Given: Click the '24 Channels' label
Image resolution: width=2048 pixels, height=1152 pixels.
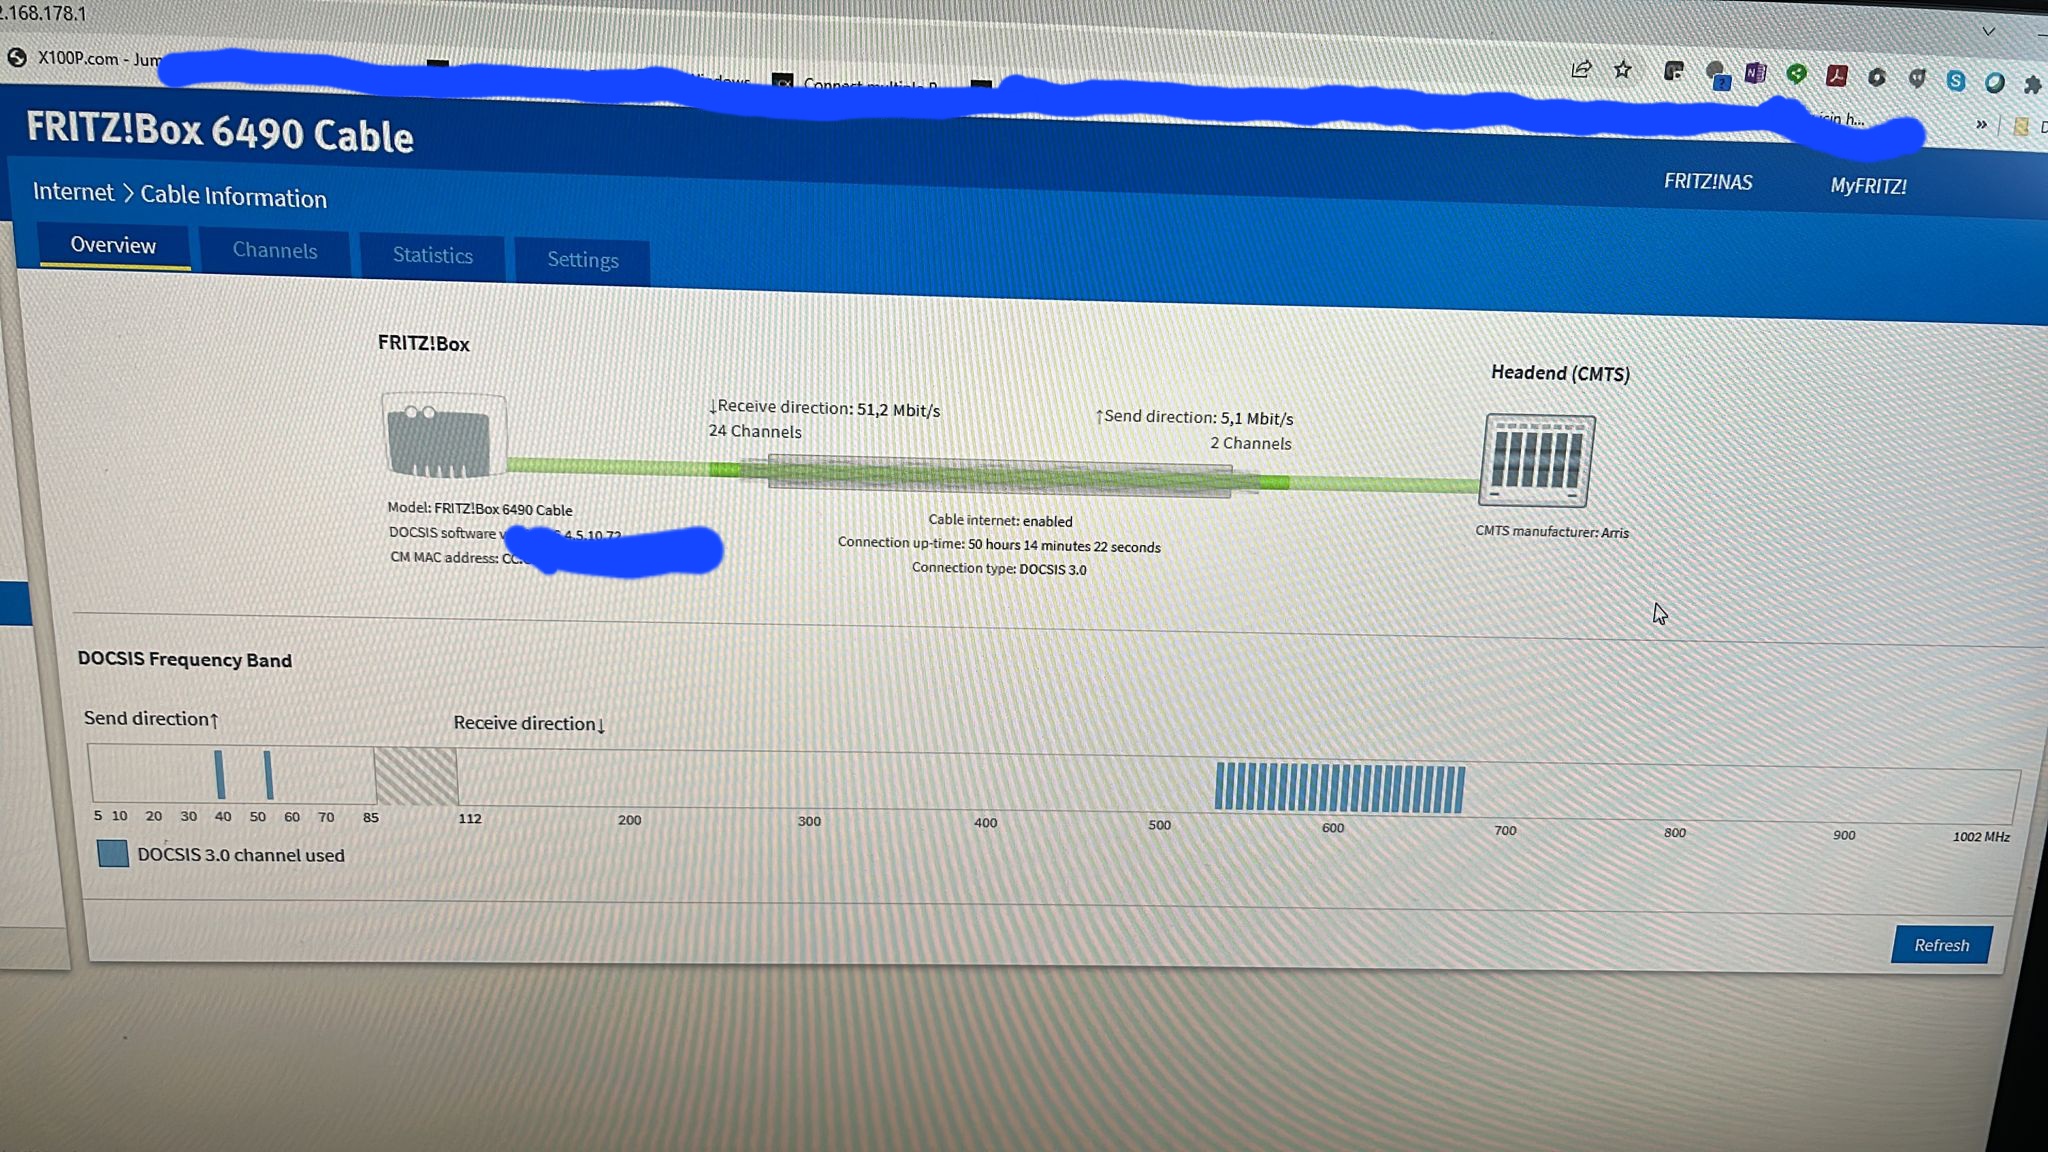Looking at the screenshot, I should tap(755, 431).
